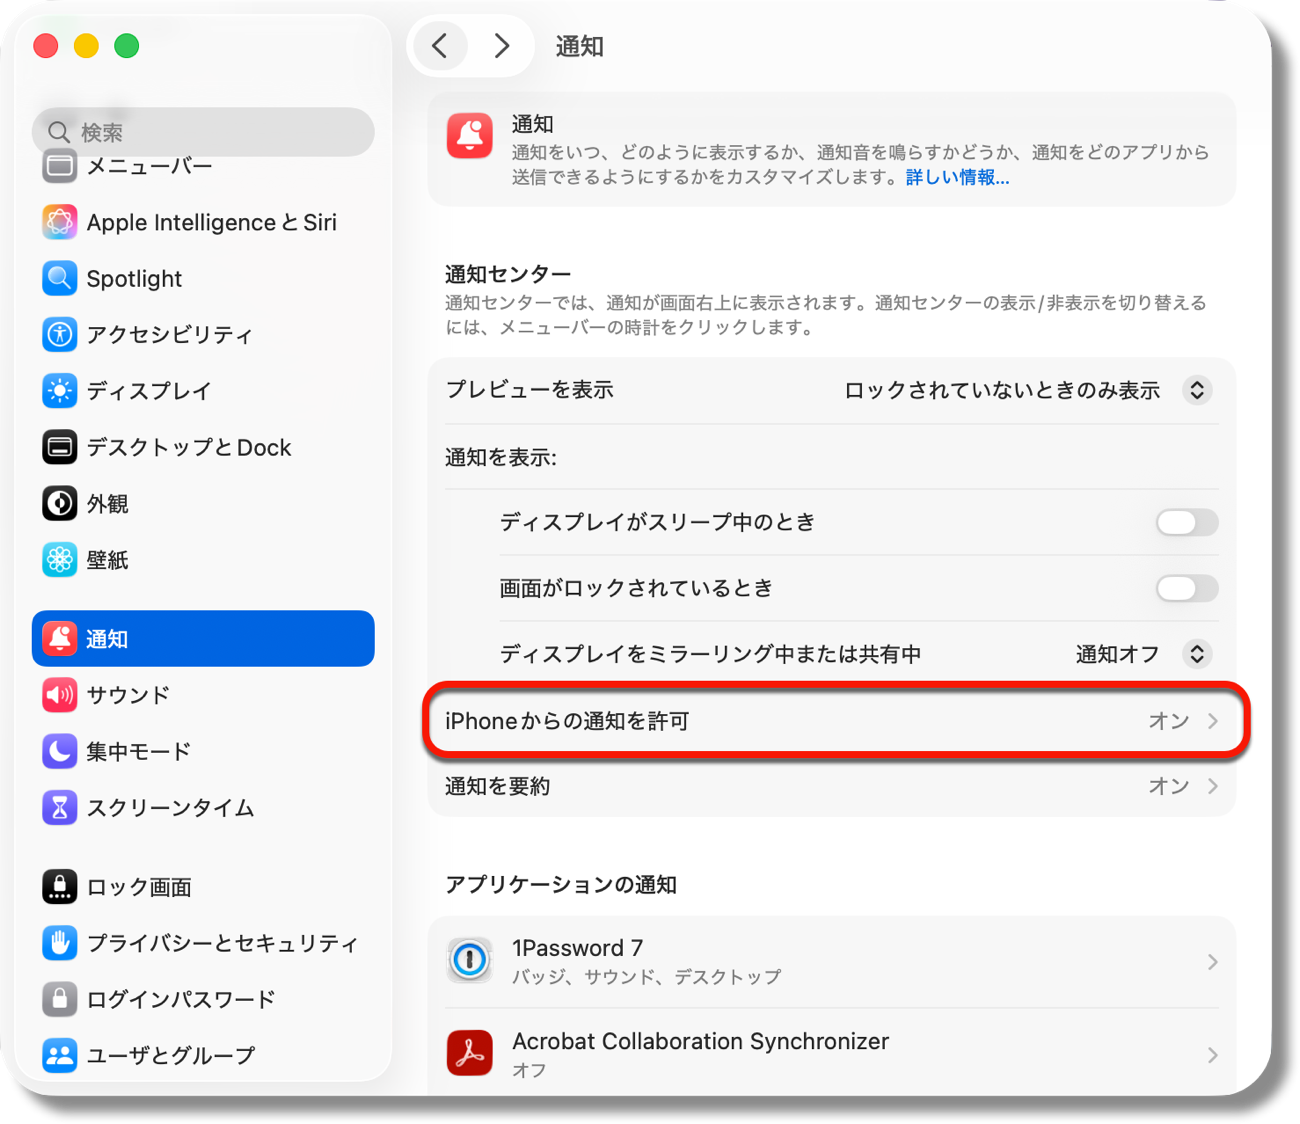Toggle ディスプレイがスリープ中のとき notifications switch

pos(1186,522)
